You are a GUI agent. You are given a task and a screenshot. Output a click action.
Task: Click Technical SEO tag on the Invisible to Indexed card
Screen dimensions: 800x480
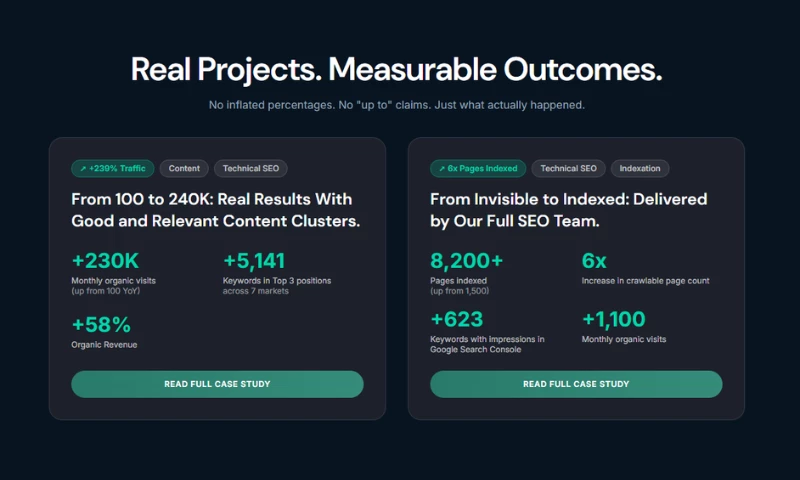(568, 169)
